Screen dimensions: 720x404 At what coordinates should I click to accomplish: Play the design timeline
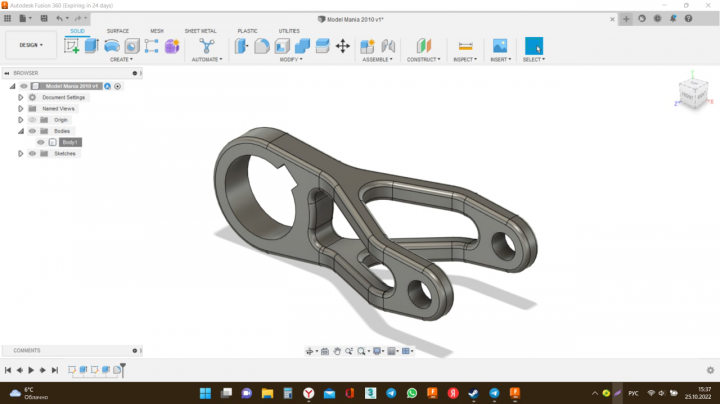[x=31, y=370]
